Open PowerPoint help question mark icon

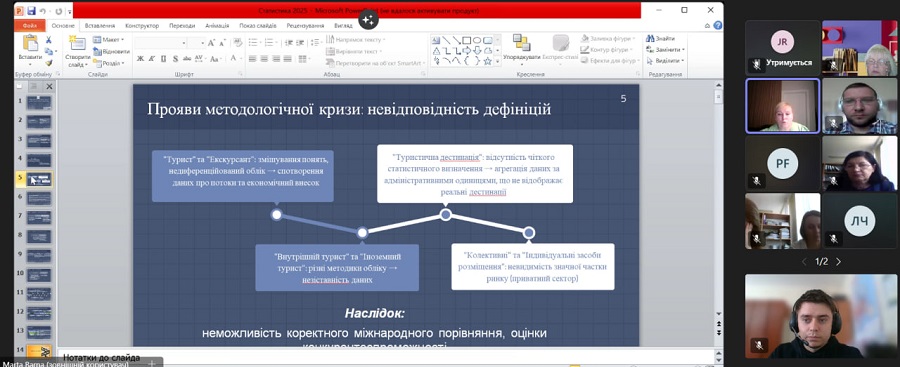(717, 25)
